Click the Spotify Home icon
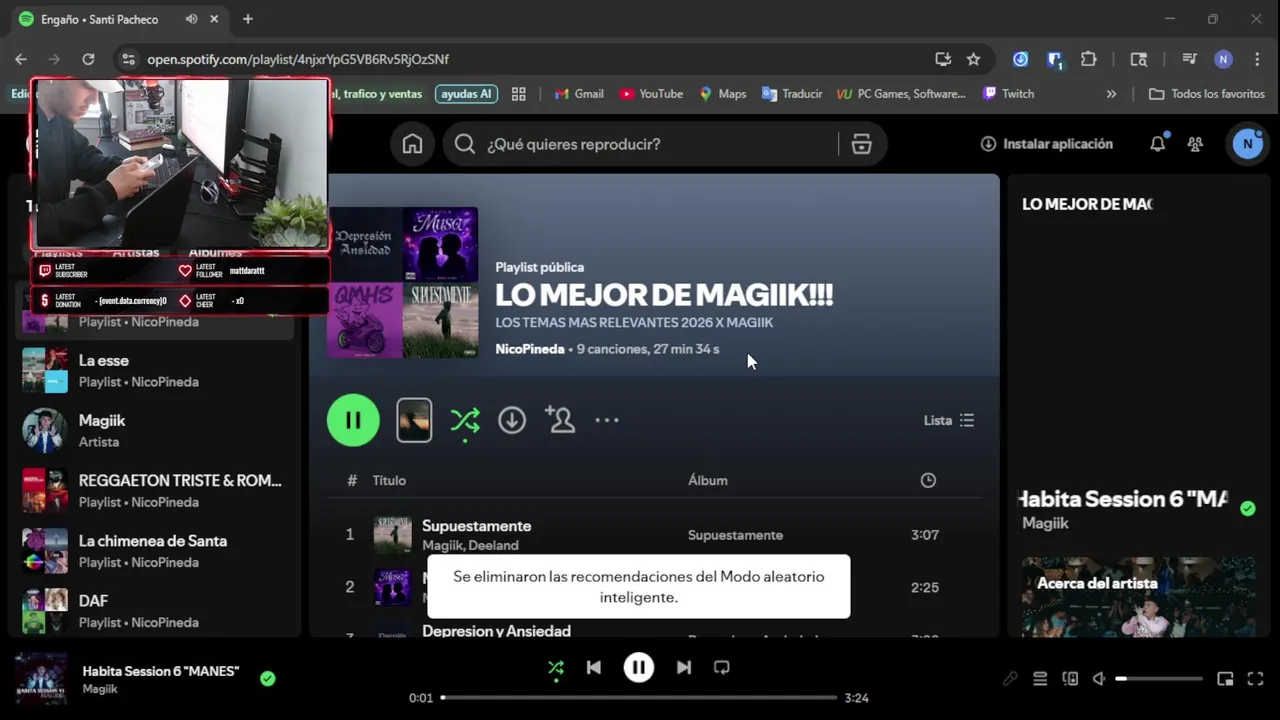Screen dimensions: 1280x720 [412, 144]
